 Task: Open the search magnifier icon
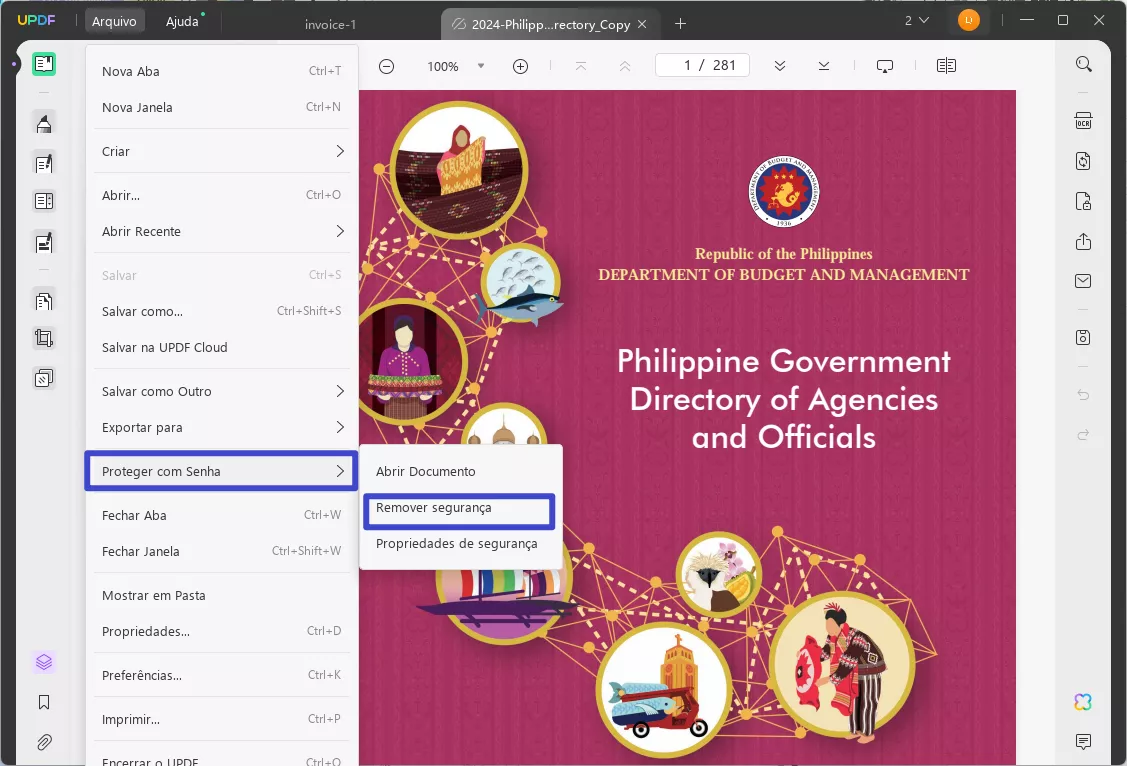click(1083, 64)
